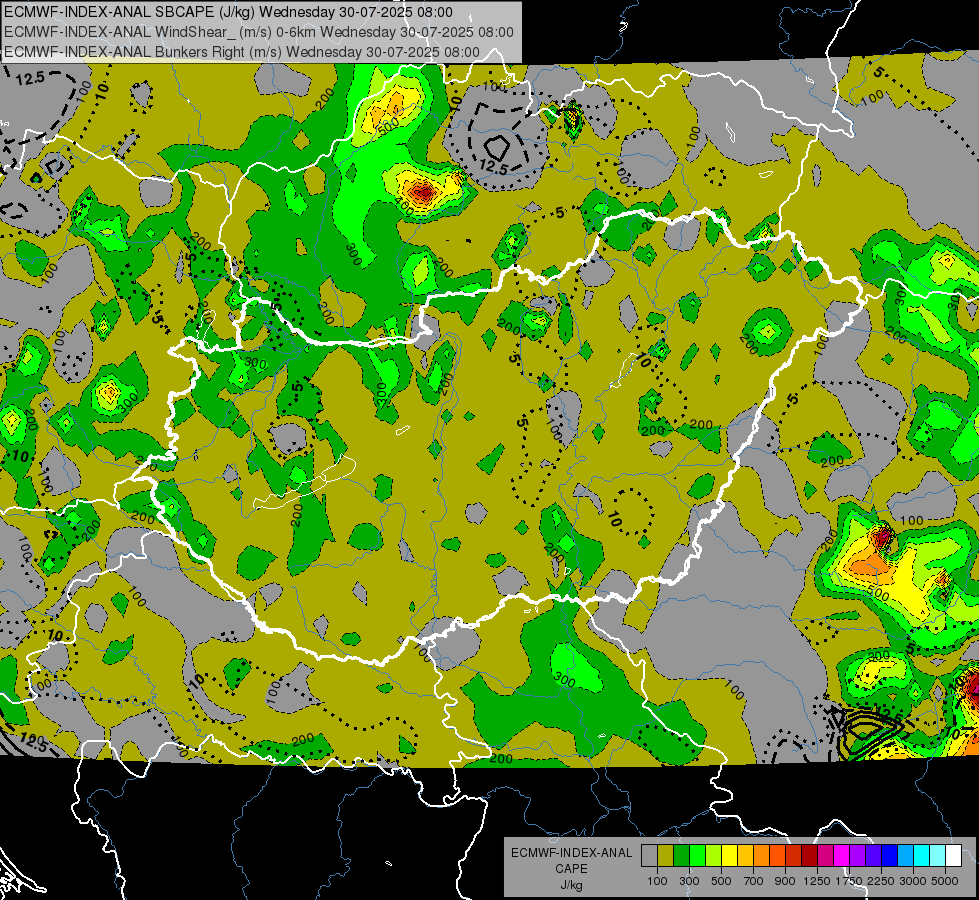Click the SBCAPE (J/kg) title line

[228, 12]
